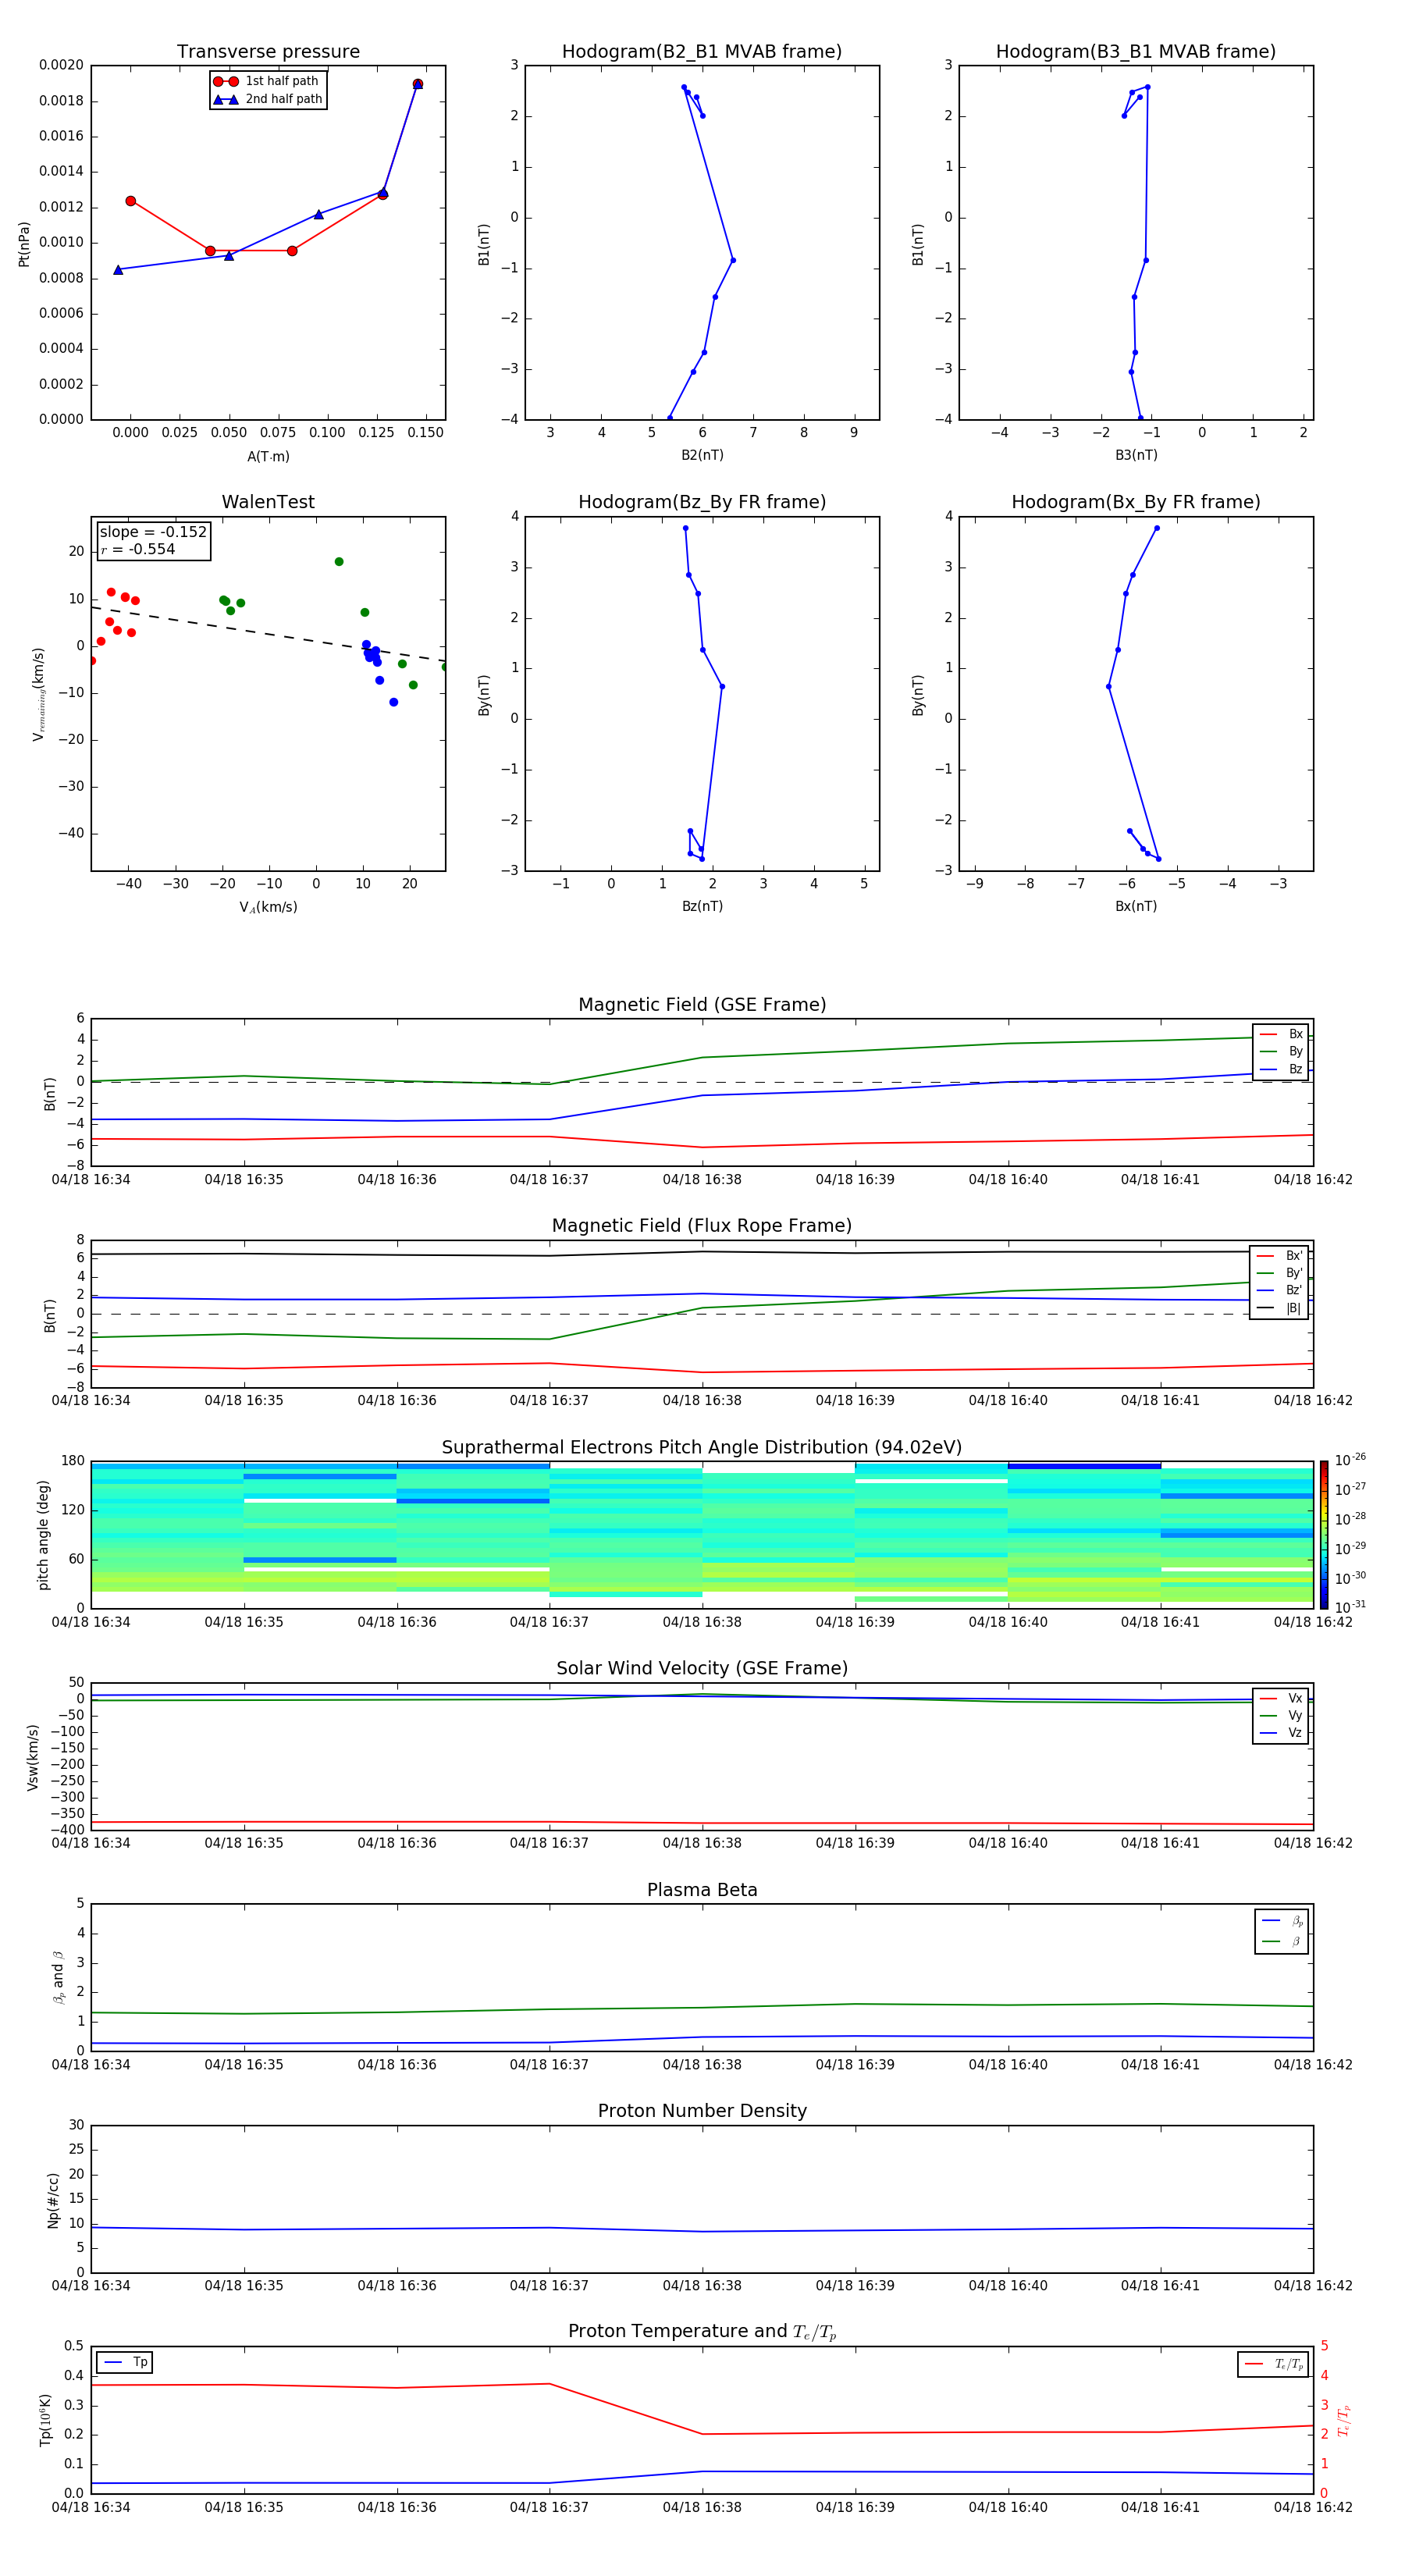
Task: Click the 'B3(nT)' x-axis label
Action: click(1136, 455)
